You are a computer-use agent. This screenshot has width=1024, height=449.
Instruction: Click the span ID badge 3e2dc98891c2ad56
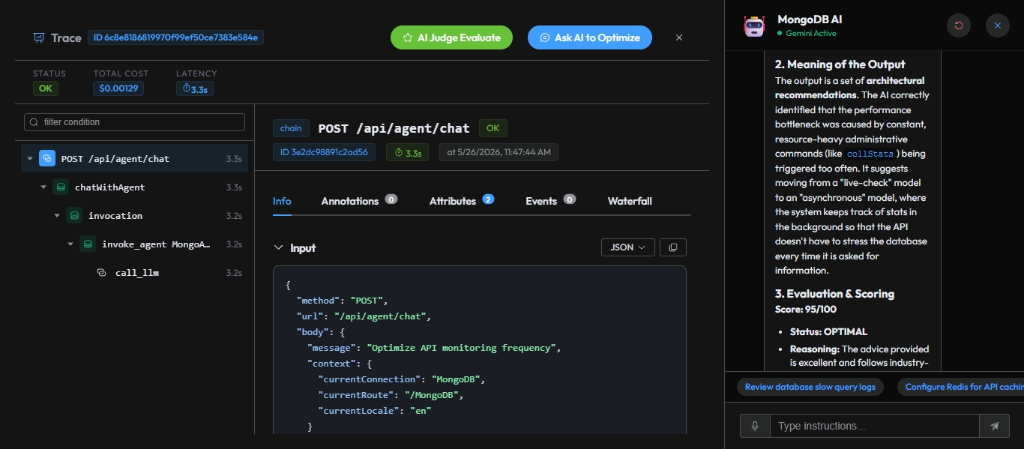[324, 153]
